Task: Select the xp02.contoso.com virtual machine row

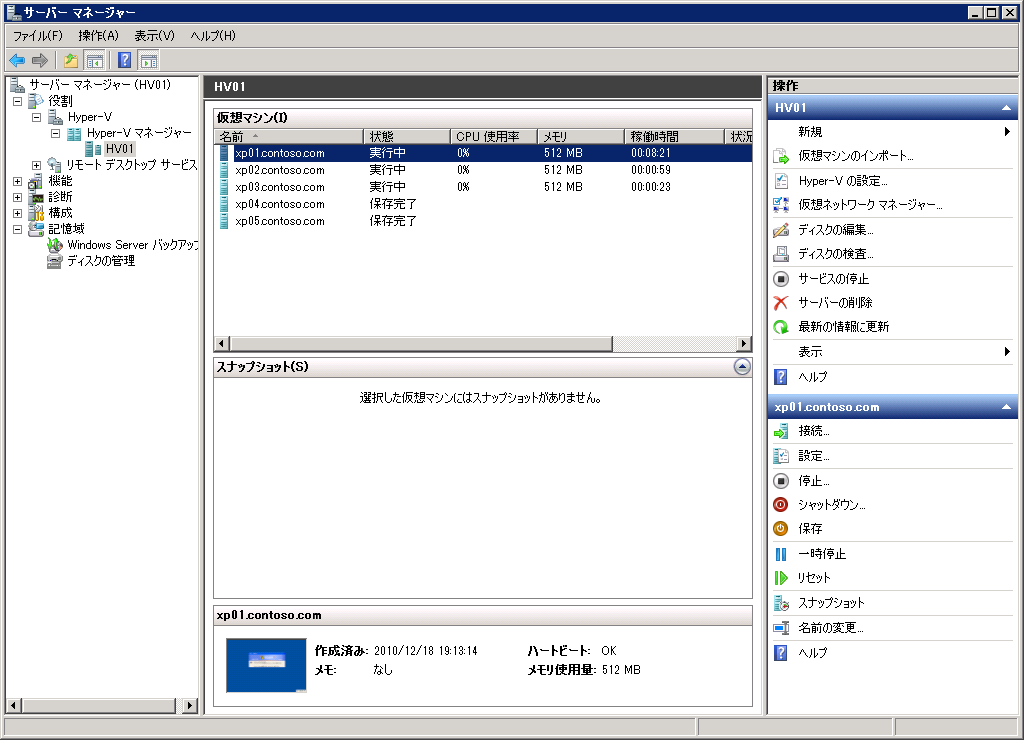Action: tap(483, 170)
